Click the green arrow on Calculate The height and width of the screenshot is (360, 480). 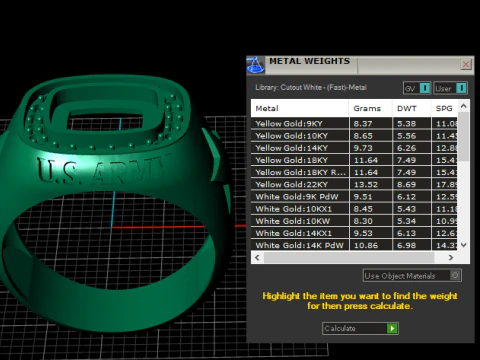pyautogui.click(x=392, y=328)
